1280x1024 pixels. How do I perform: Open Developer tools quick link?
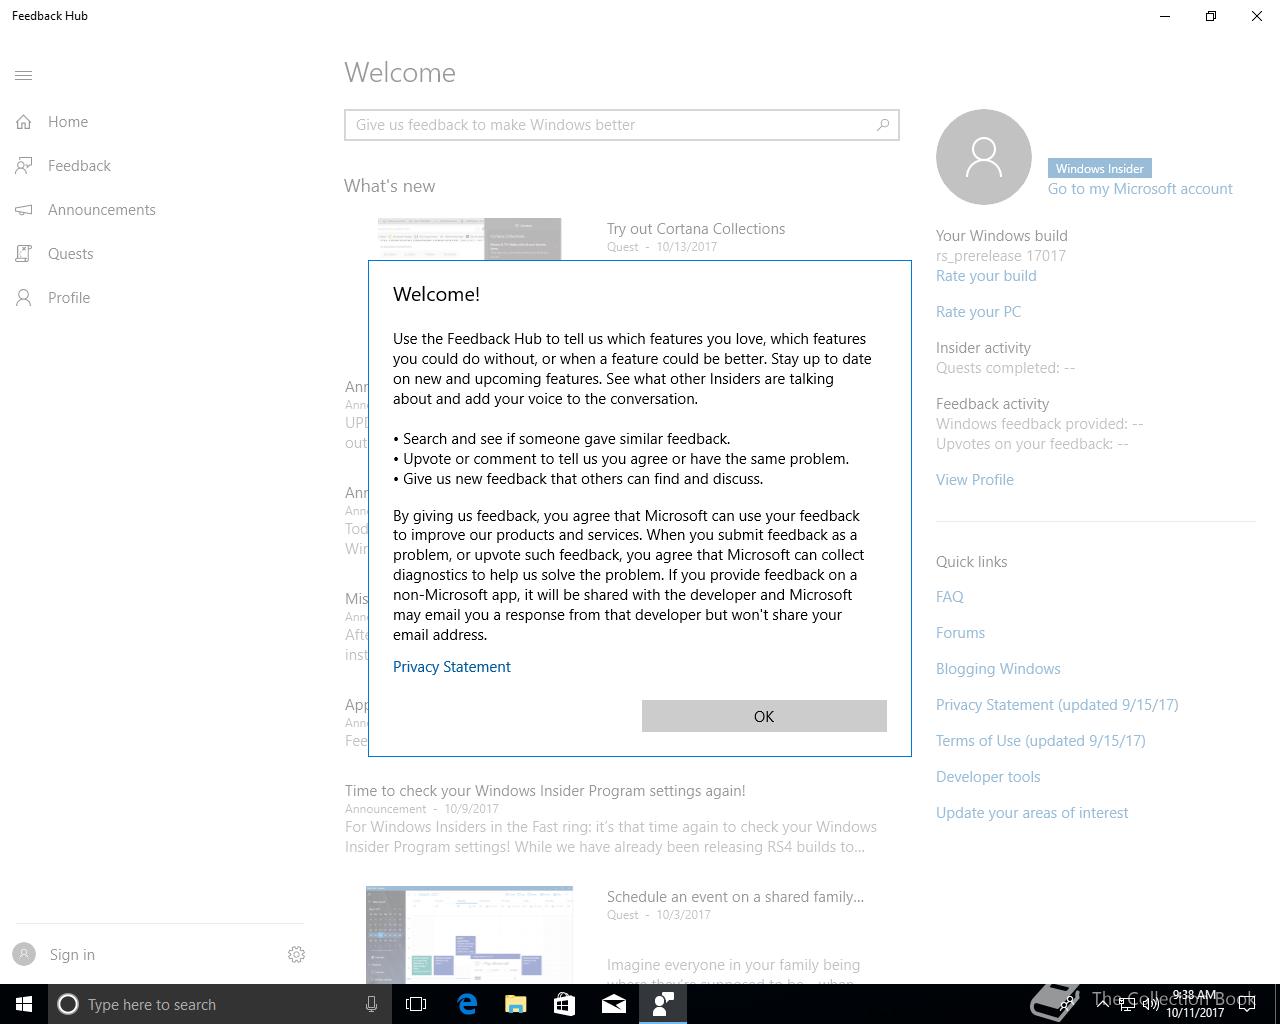click(988, 777)
